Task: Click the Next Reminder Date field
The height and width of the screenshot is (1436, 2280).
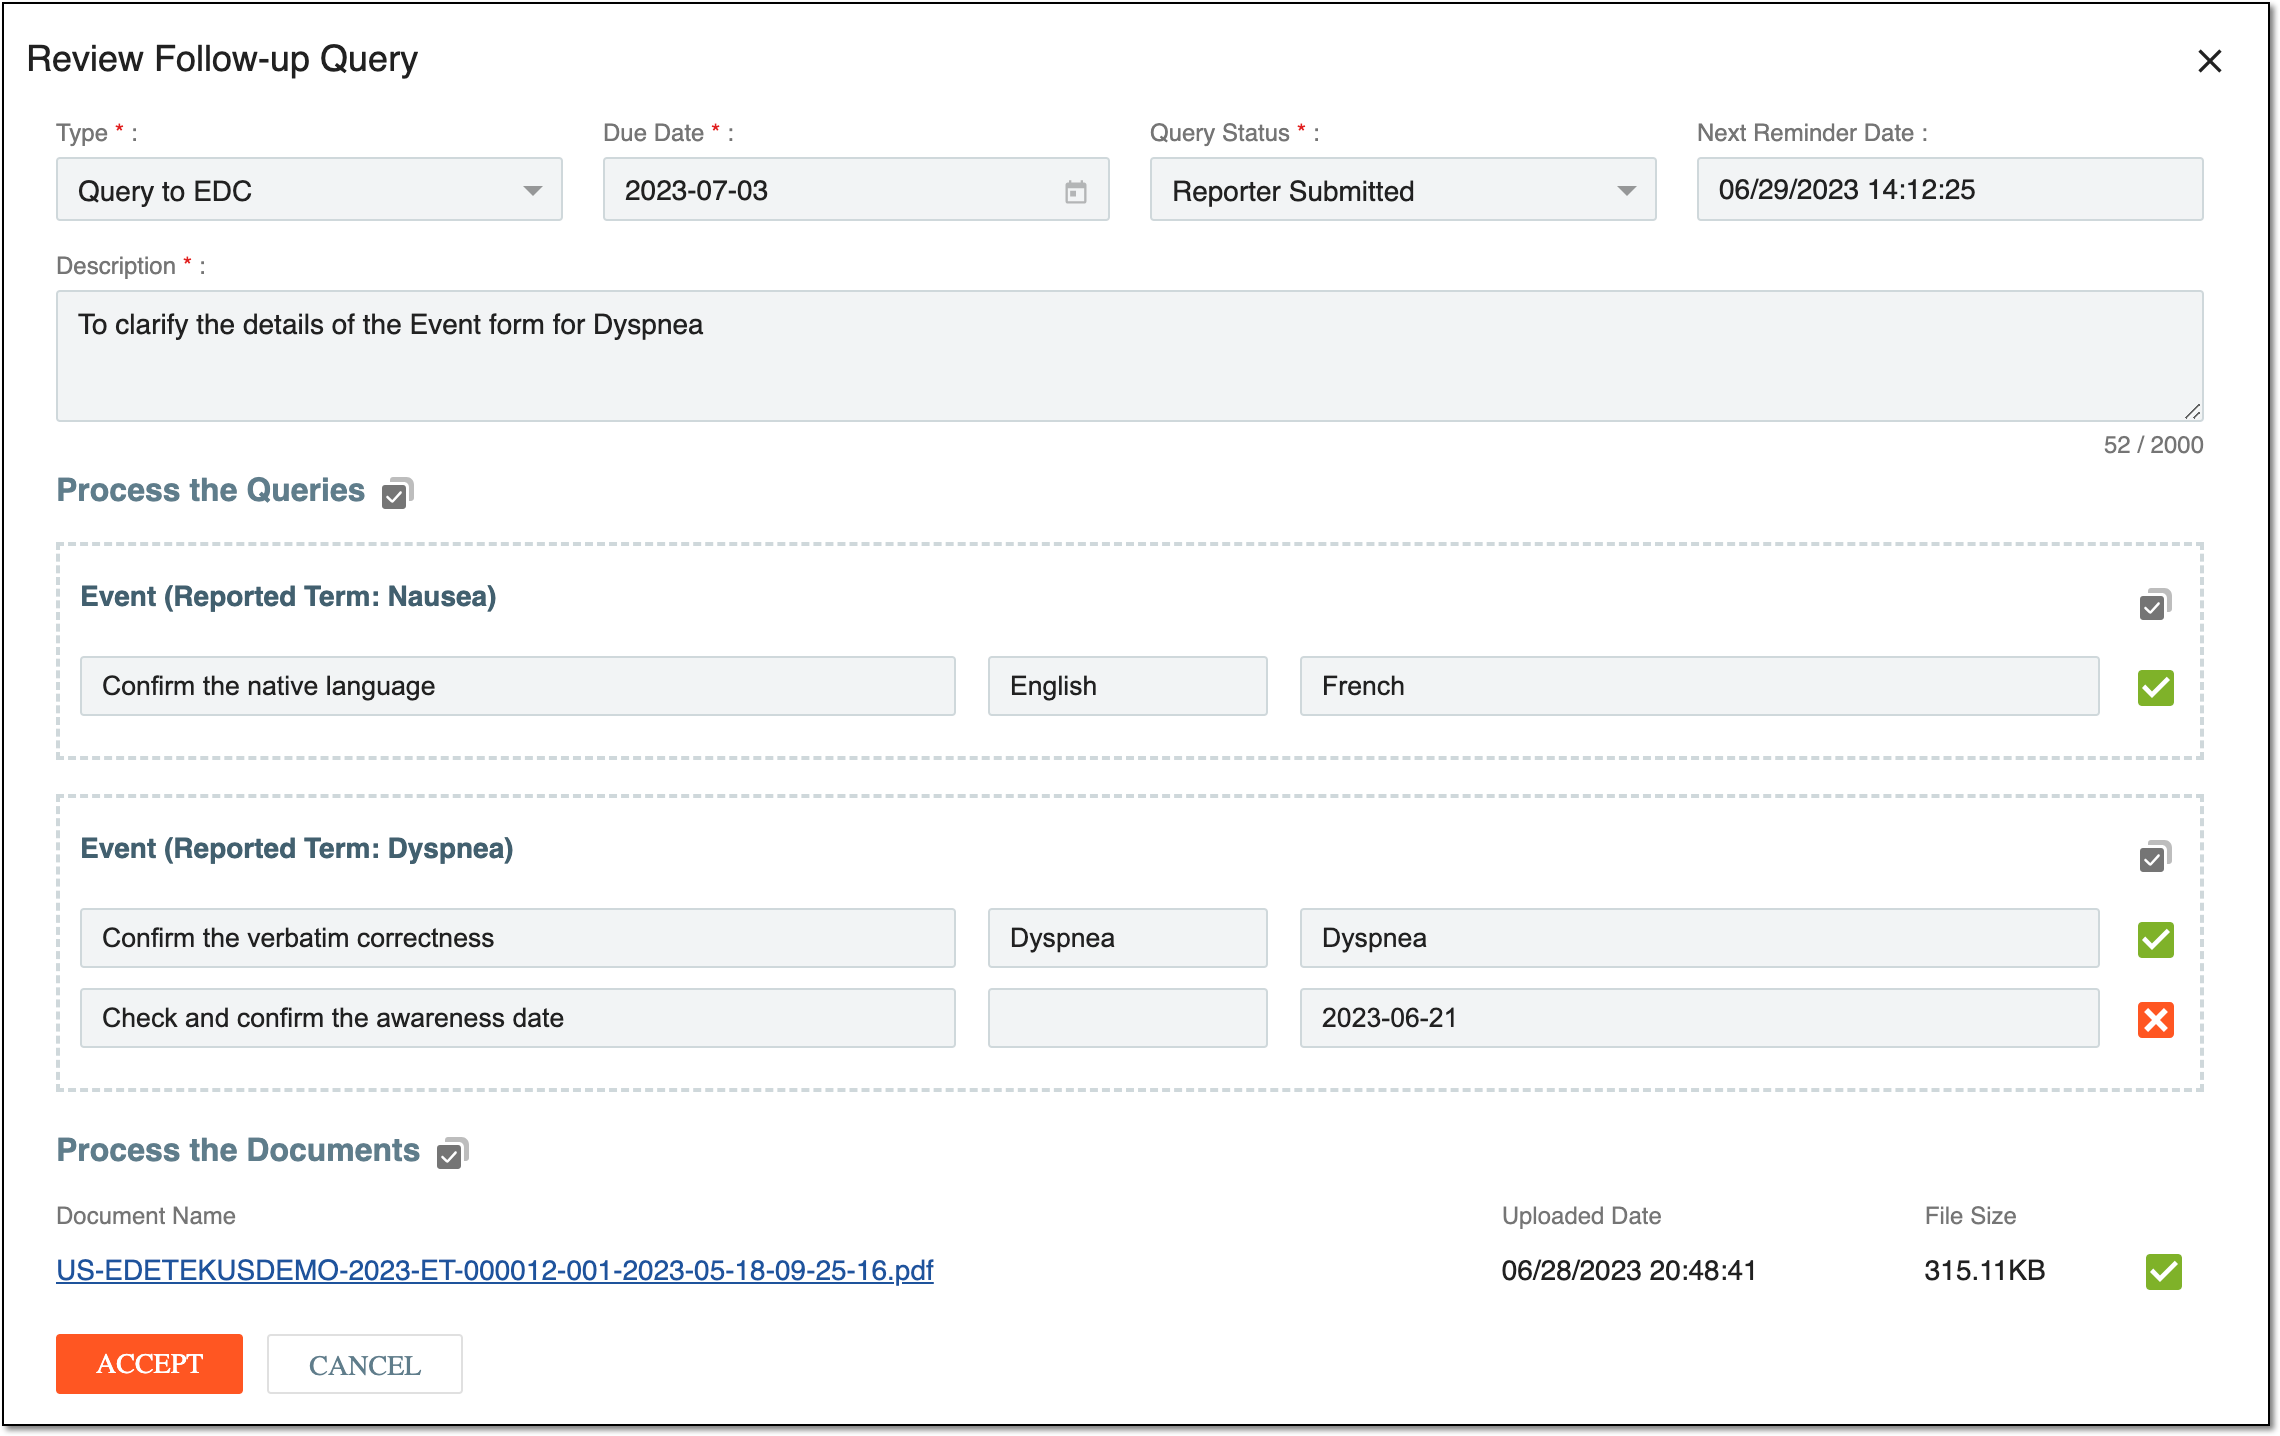Action: [1949, 189]
